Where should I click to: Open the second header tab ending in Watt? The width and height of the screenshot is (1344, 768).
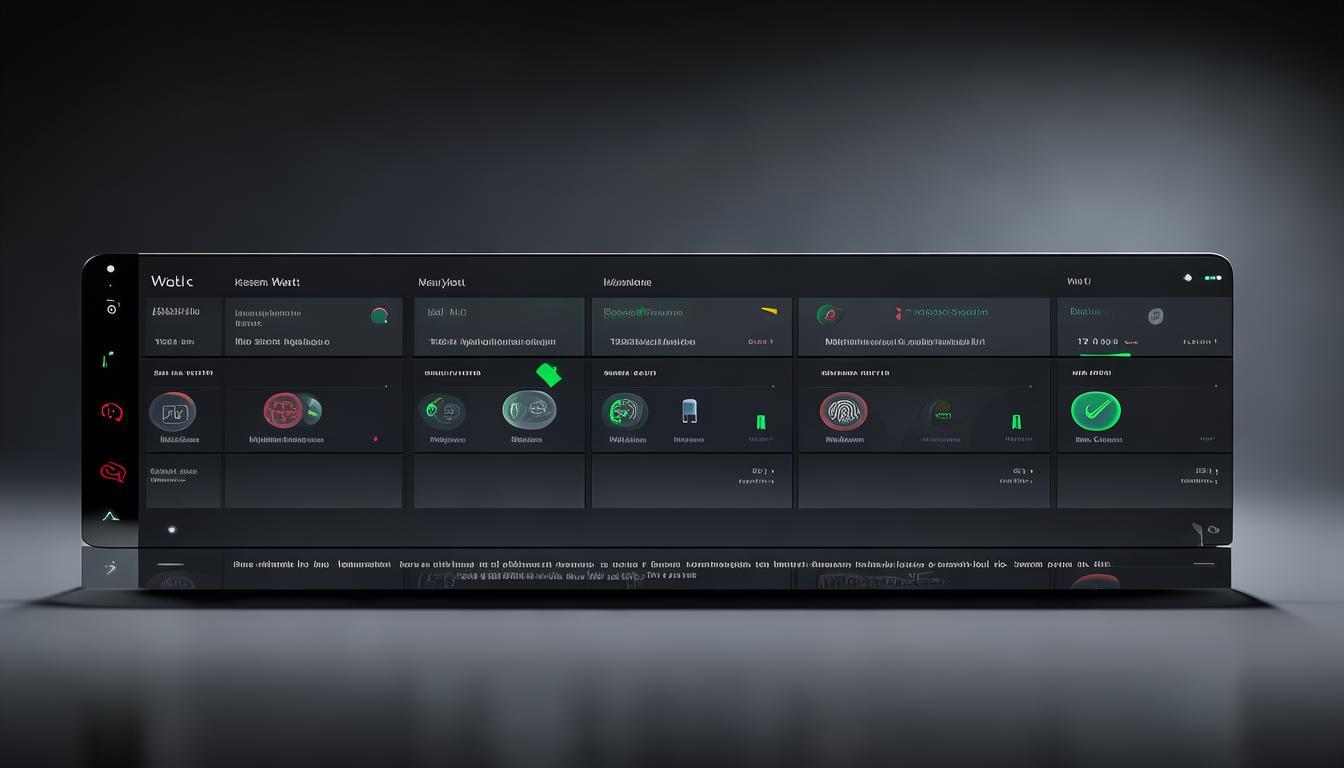(267, 283)
